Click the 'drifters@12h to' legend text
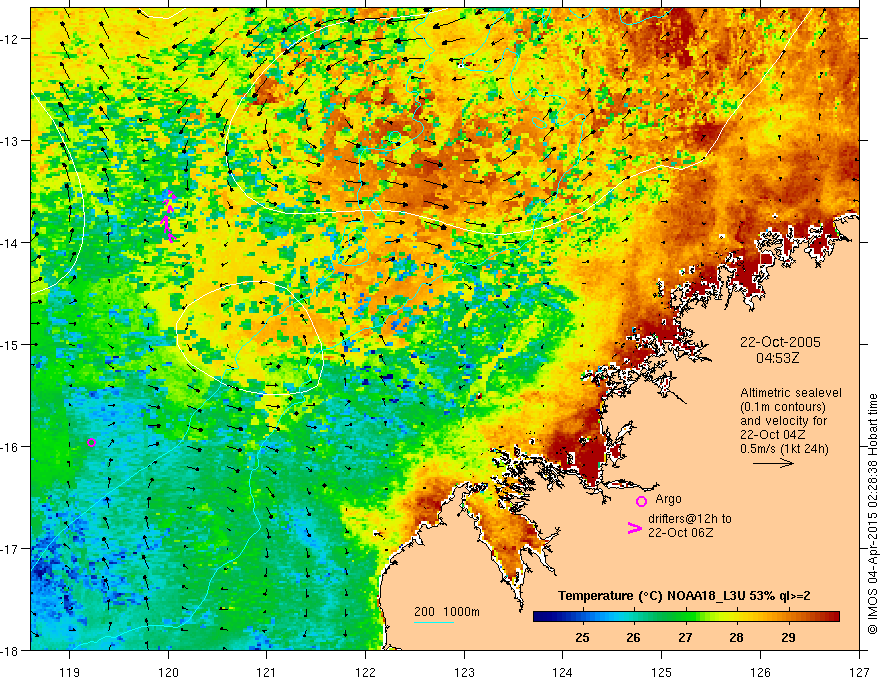 (690, 518)
